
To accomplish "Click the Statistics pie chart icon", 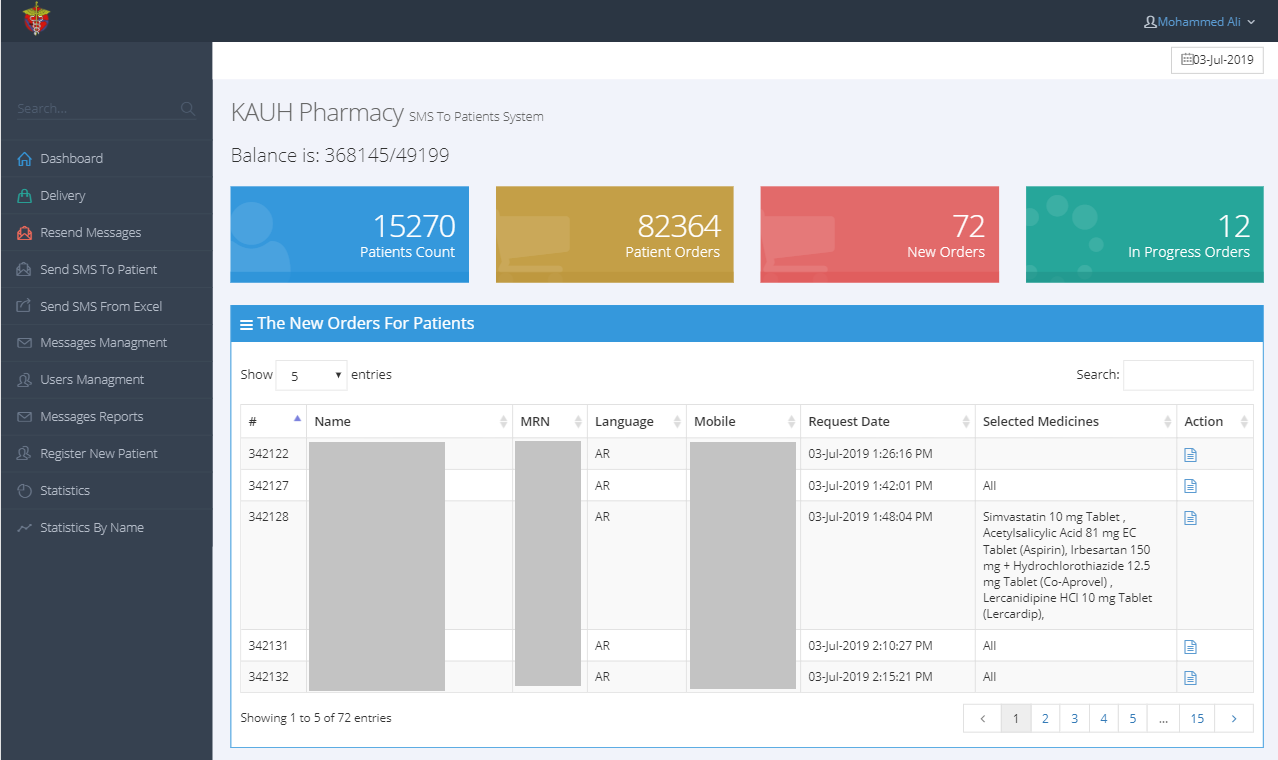I will (x=25, y=491).
